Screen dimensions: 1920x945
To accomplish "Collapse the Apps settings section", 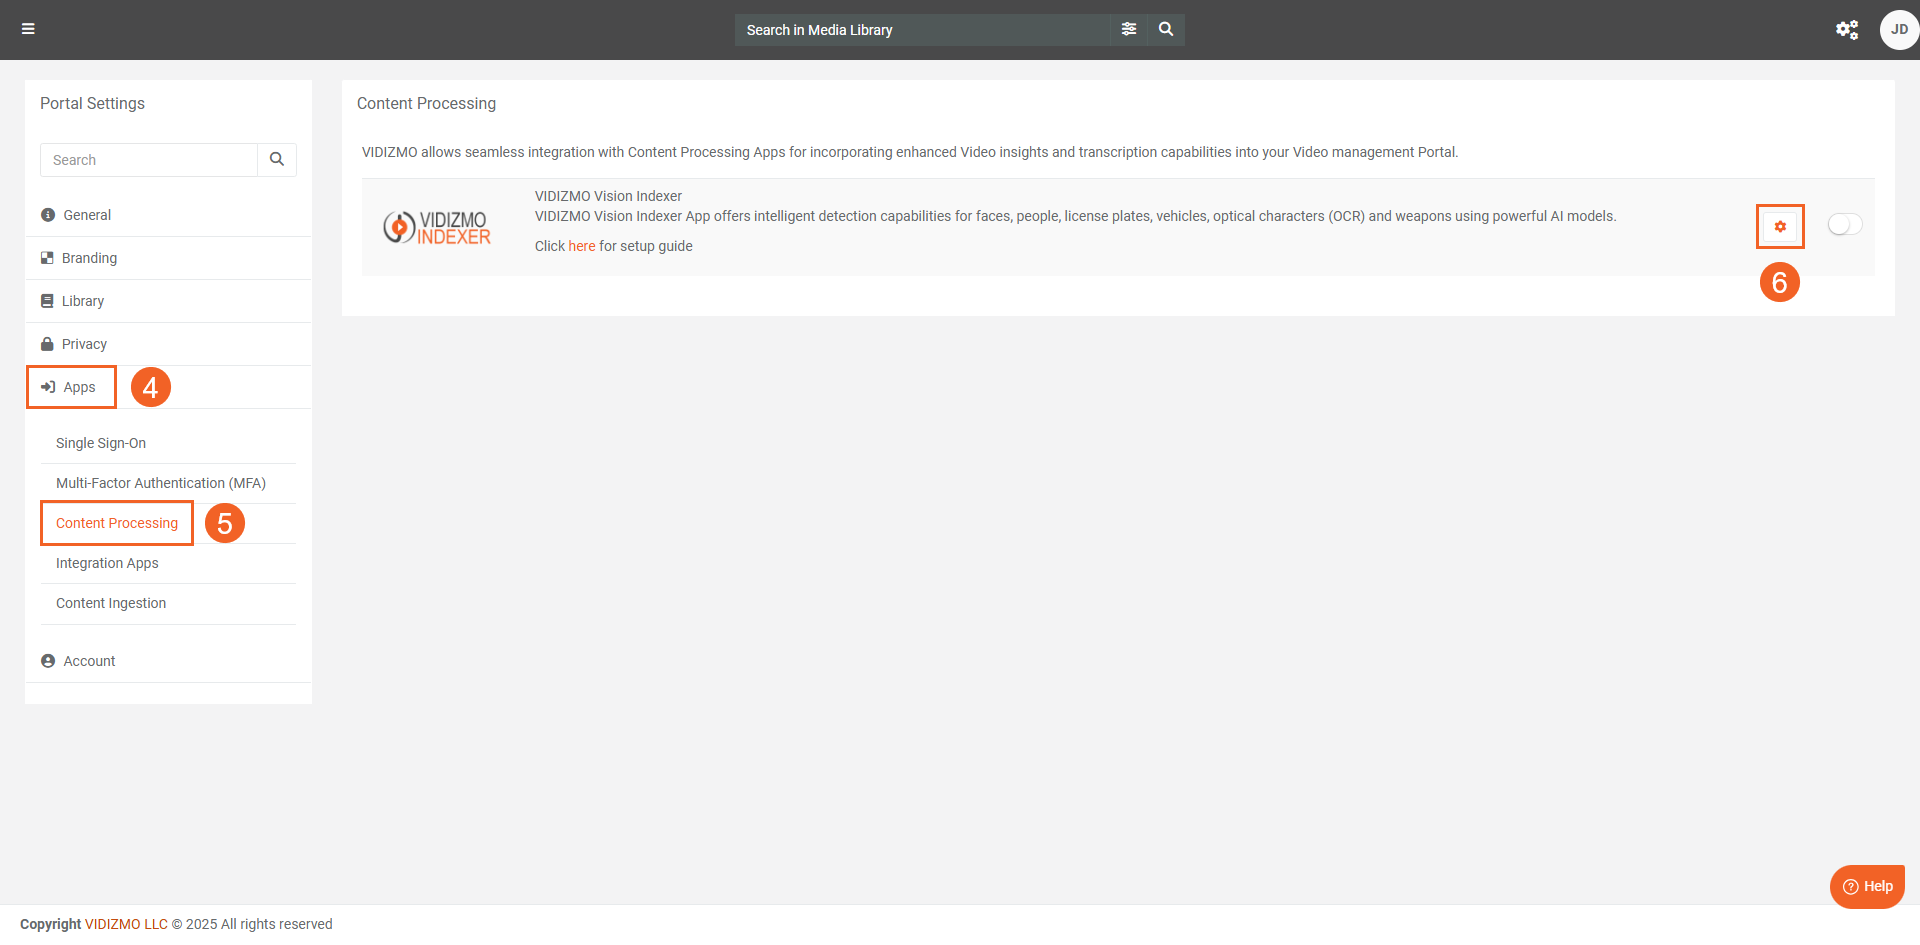I will pyautogui.click(x=79, y=387).
